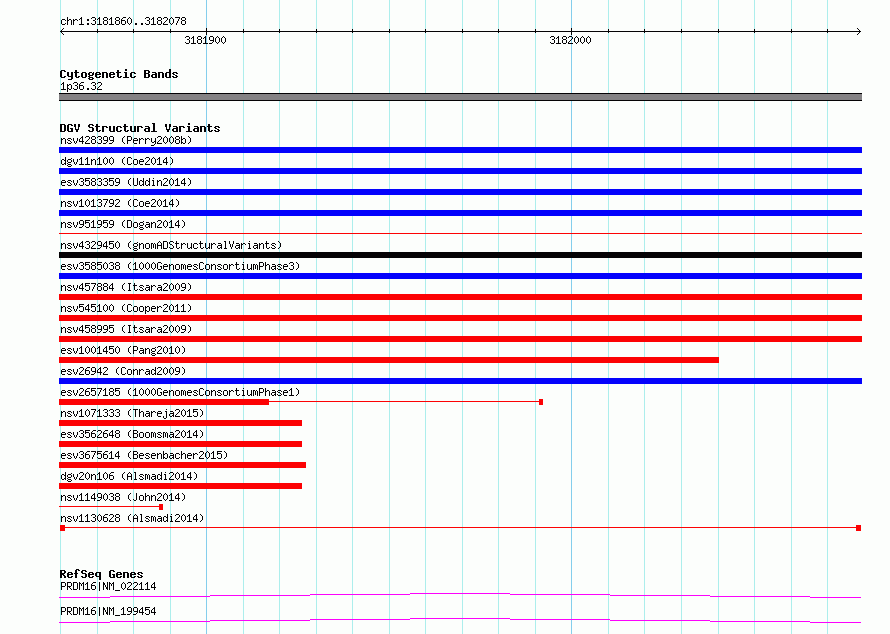This screenshot has width=890, height=634.
Task: Click the blue bar under dgv11n100 (Coe2014)
Action: click(460, 171)
